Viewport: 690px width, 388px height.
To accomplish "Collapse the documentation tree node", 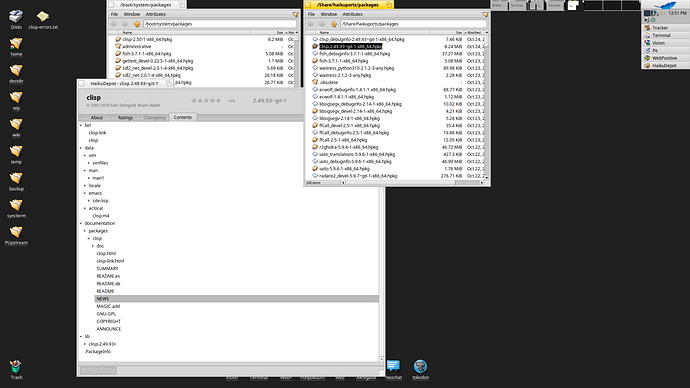I will coord(81,223).
